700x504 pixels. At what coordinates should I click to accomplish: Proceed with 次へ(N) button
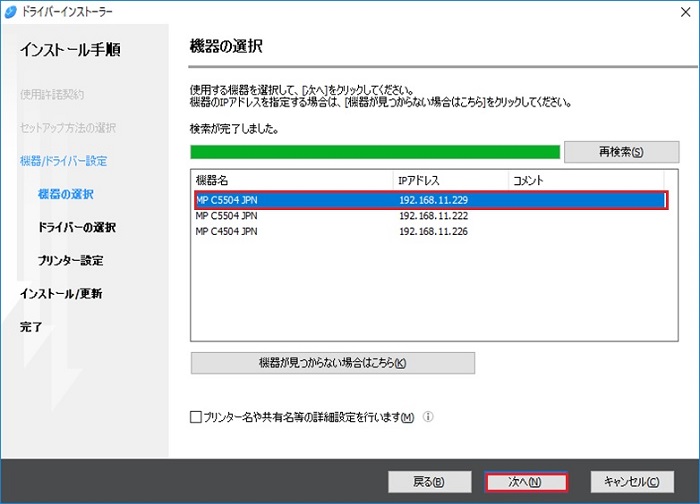tap(525, 482)
